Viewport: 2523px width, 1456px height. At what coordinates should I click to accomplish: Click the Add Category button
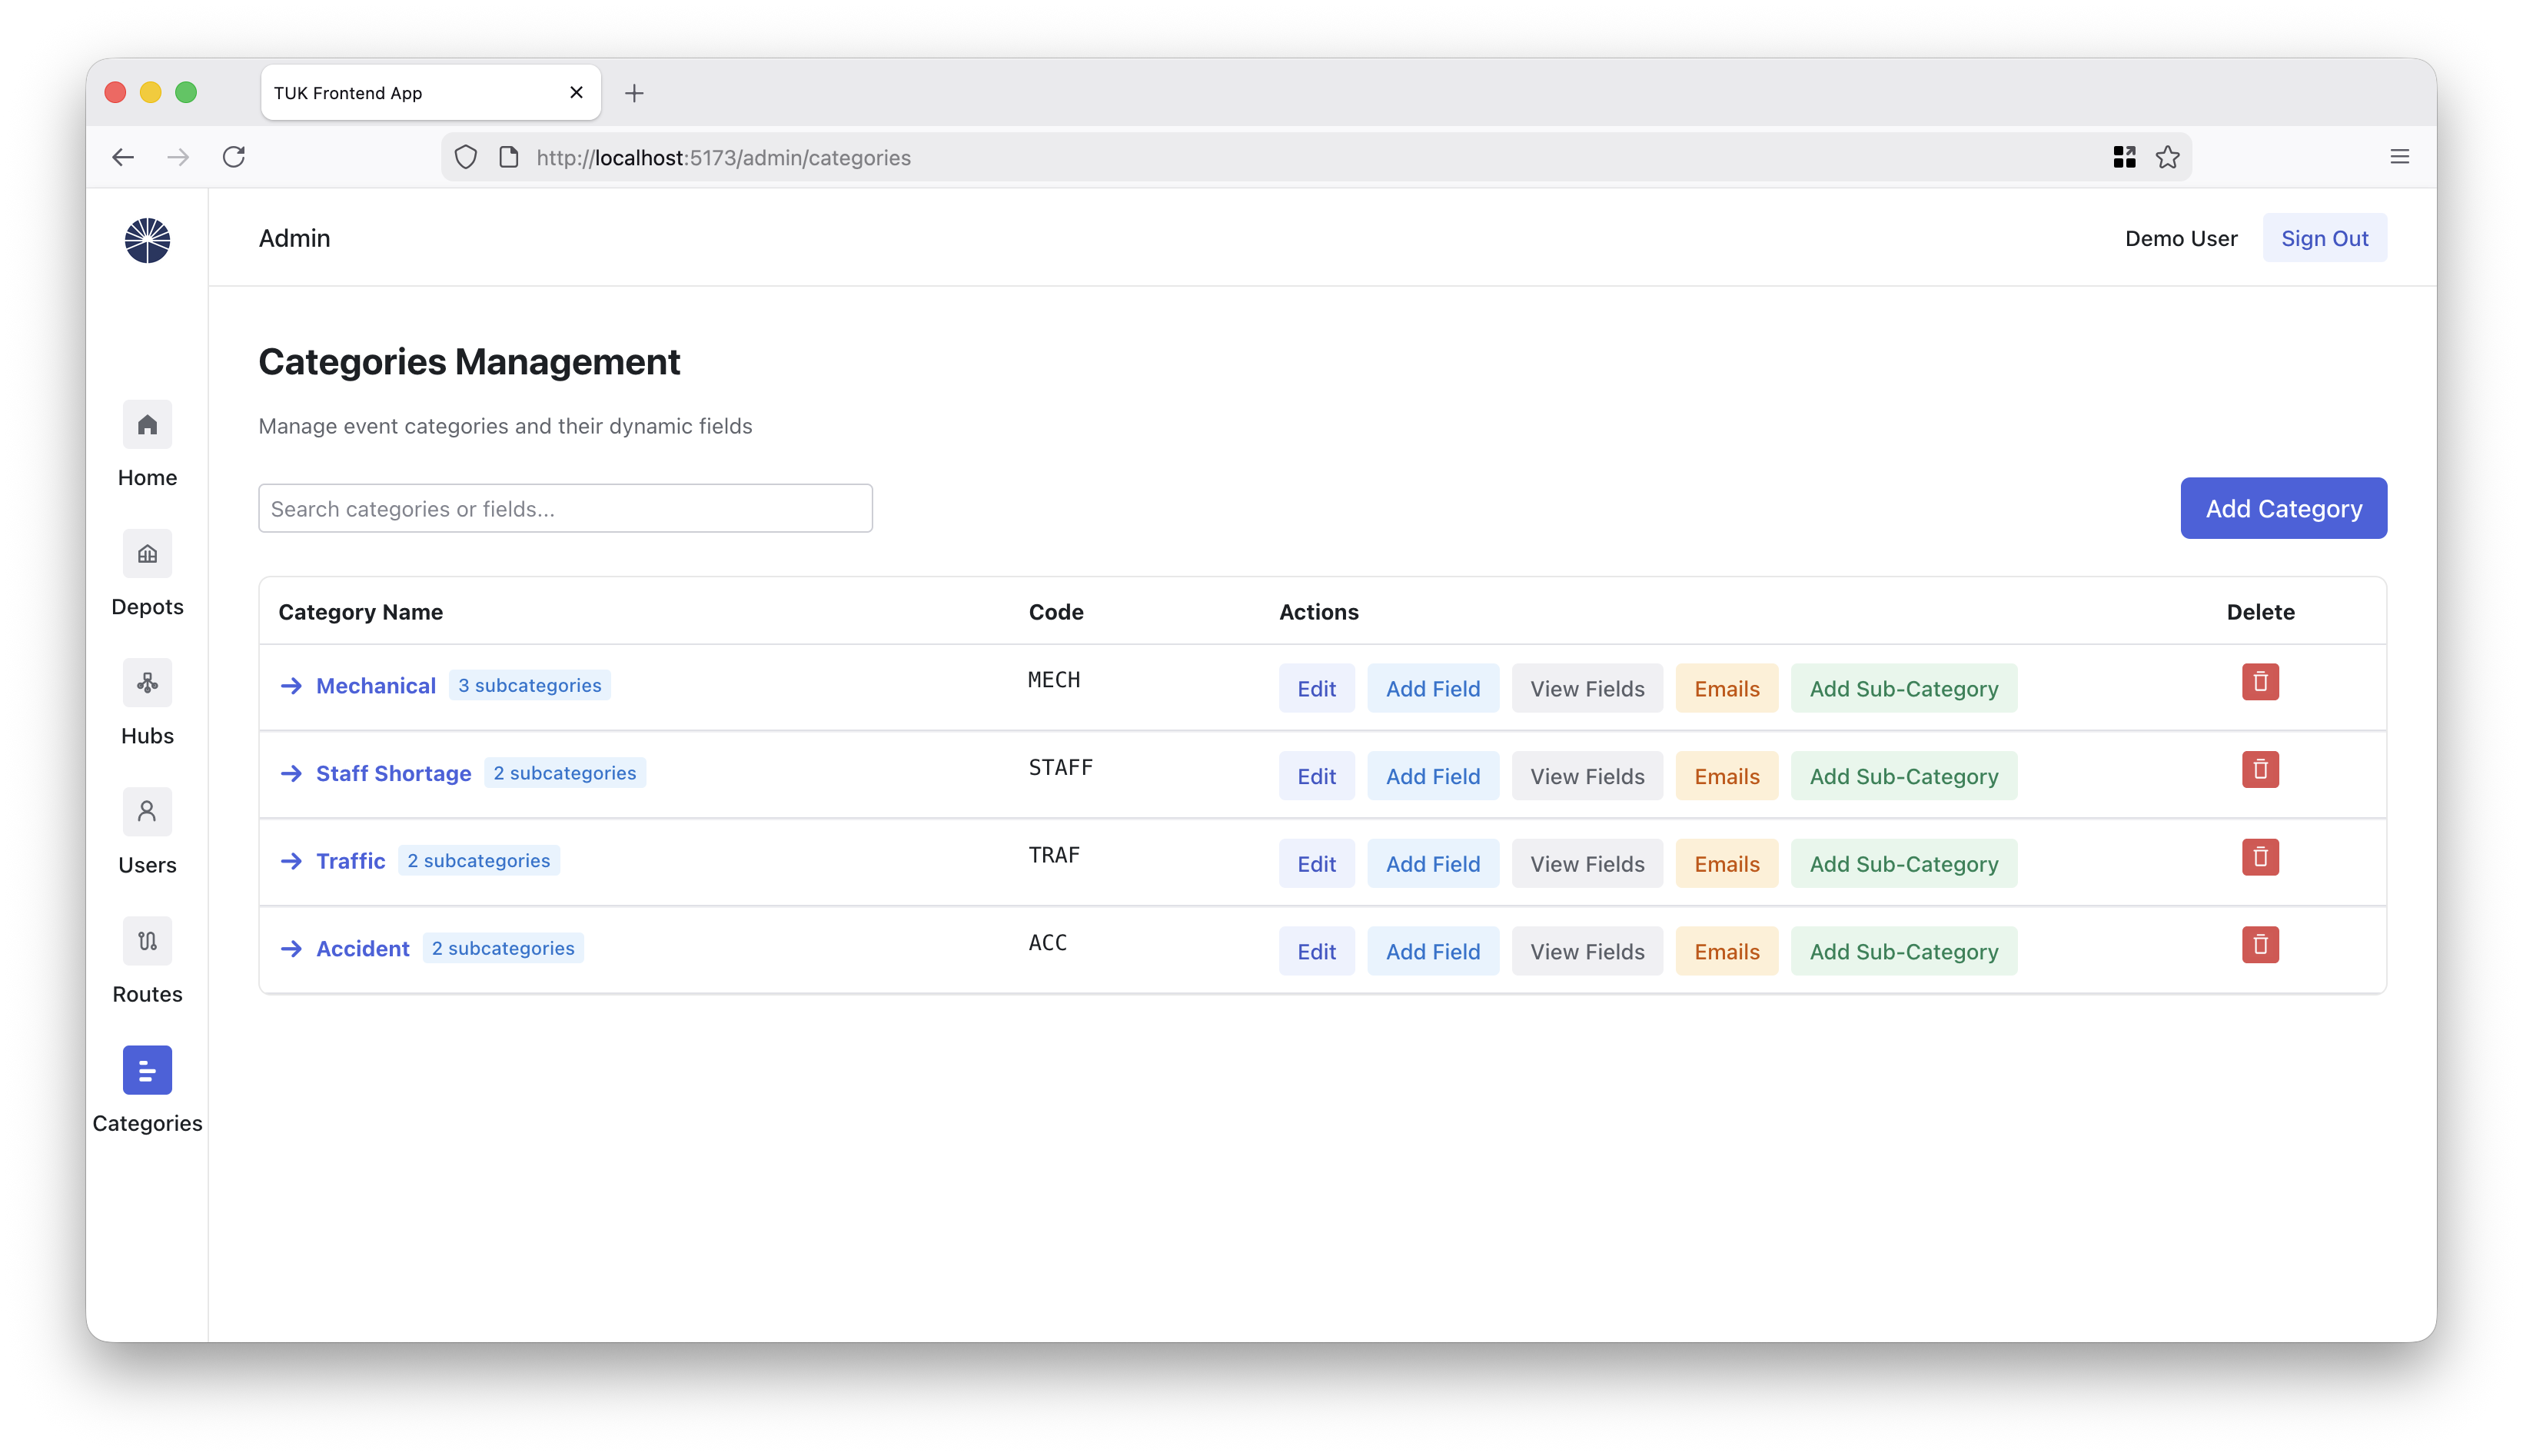(2283, 508)
